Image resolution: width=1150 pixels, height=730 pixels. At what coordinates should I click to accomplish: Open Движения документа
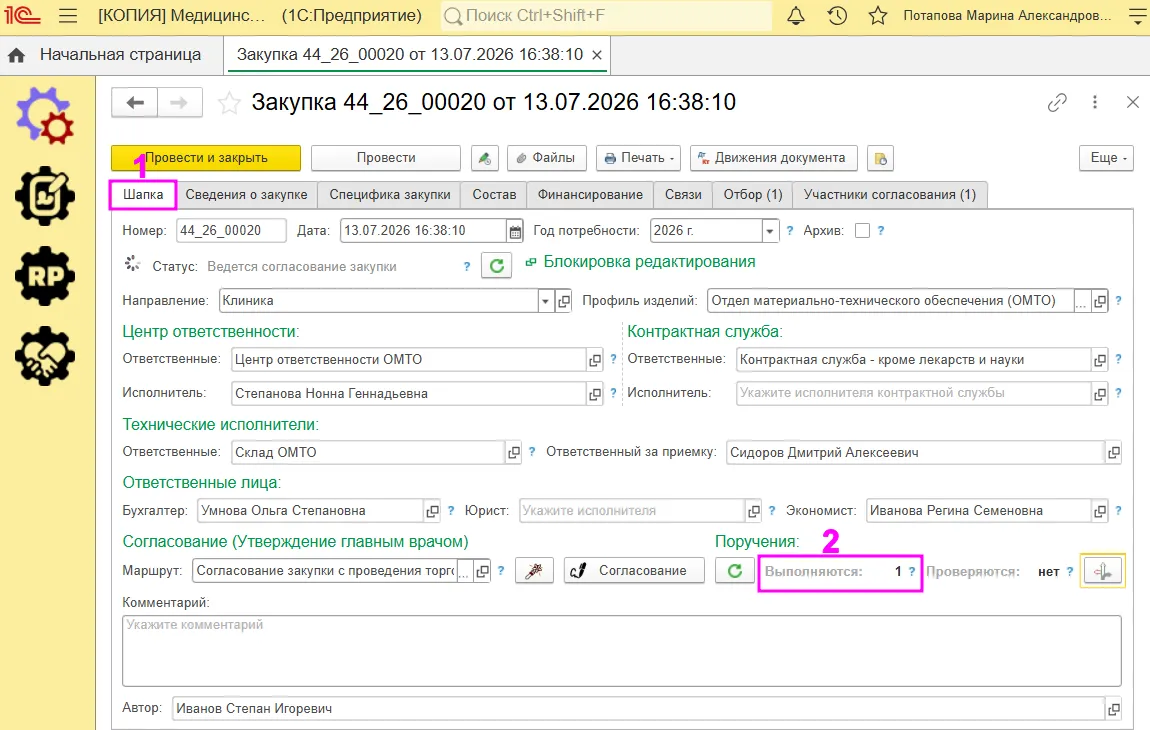(x=774, y=158)
